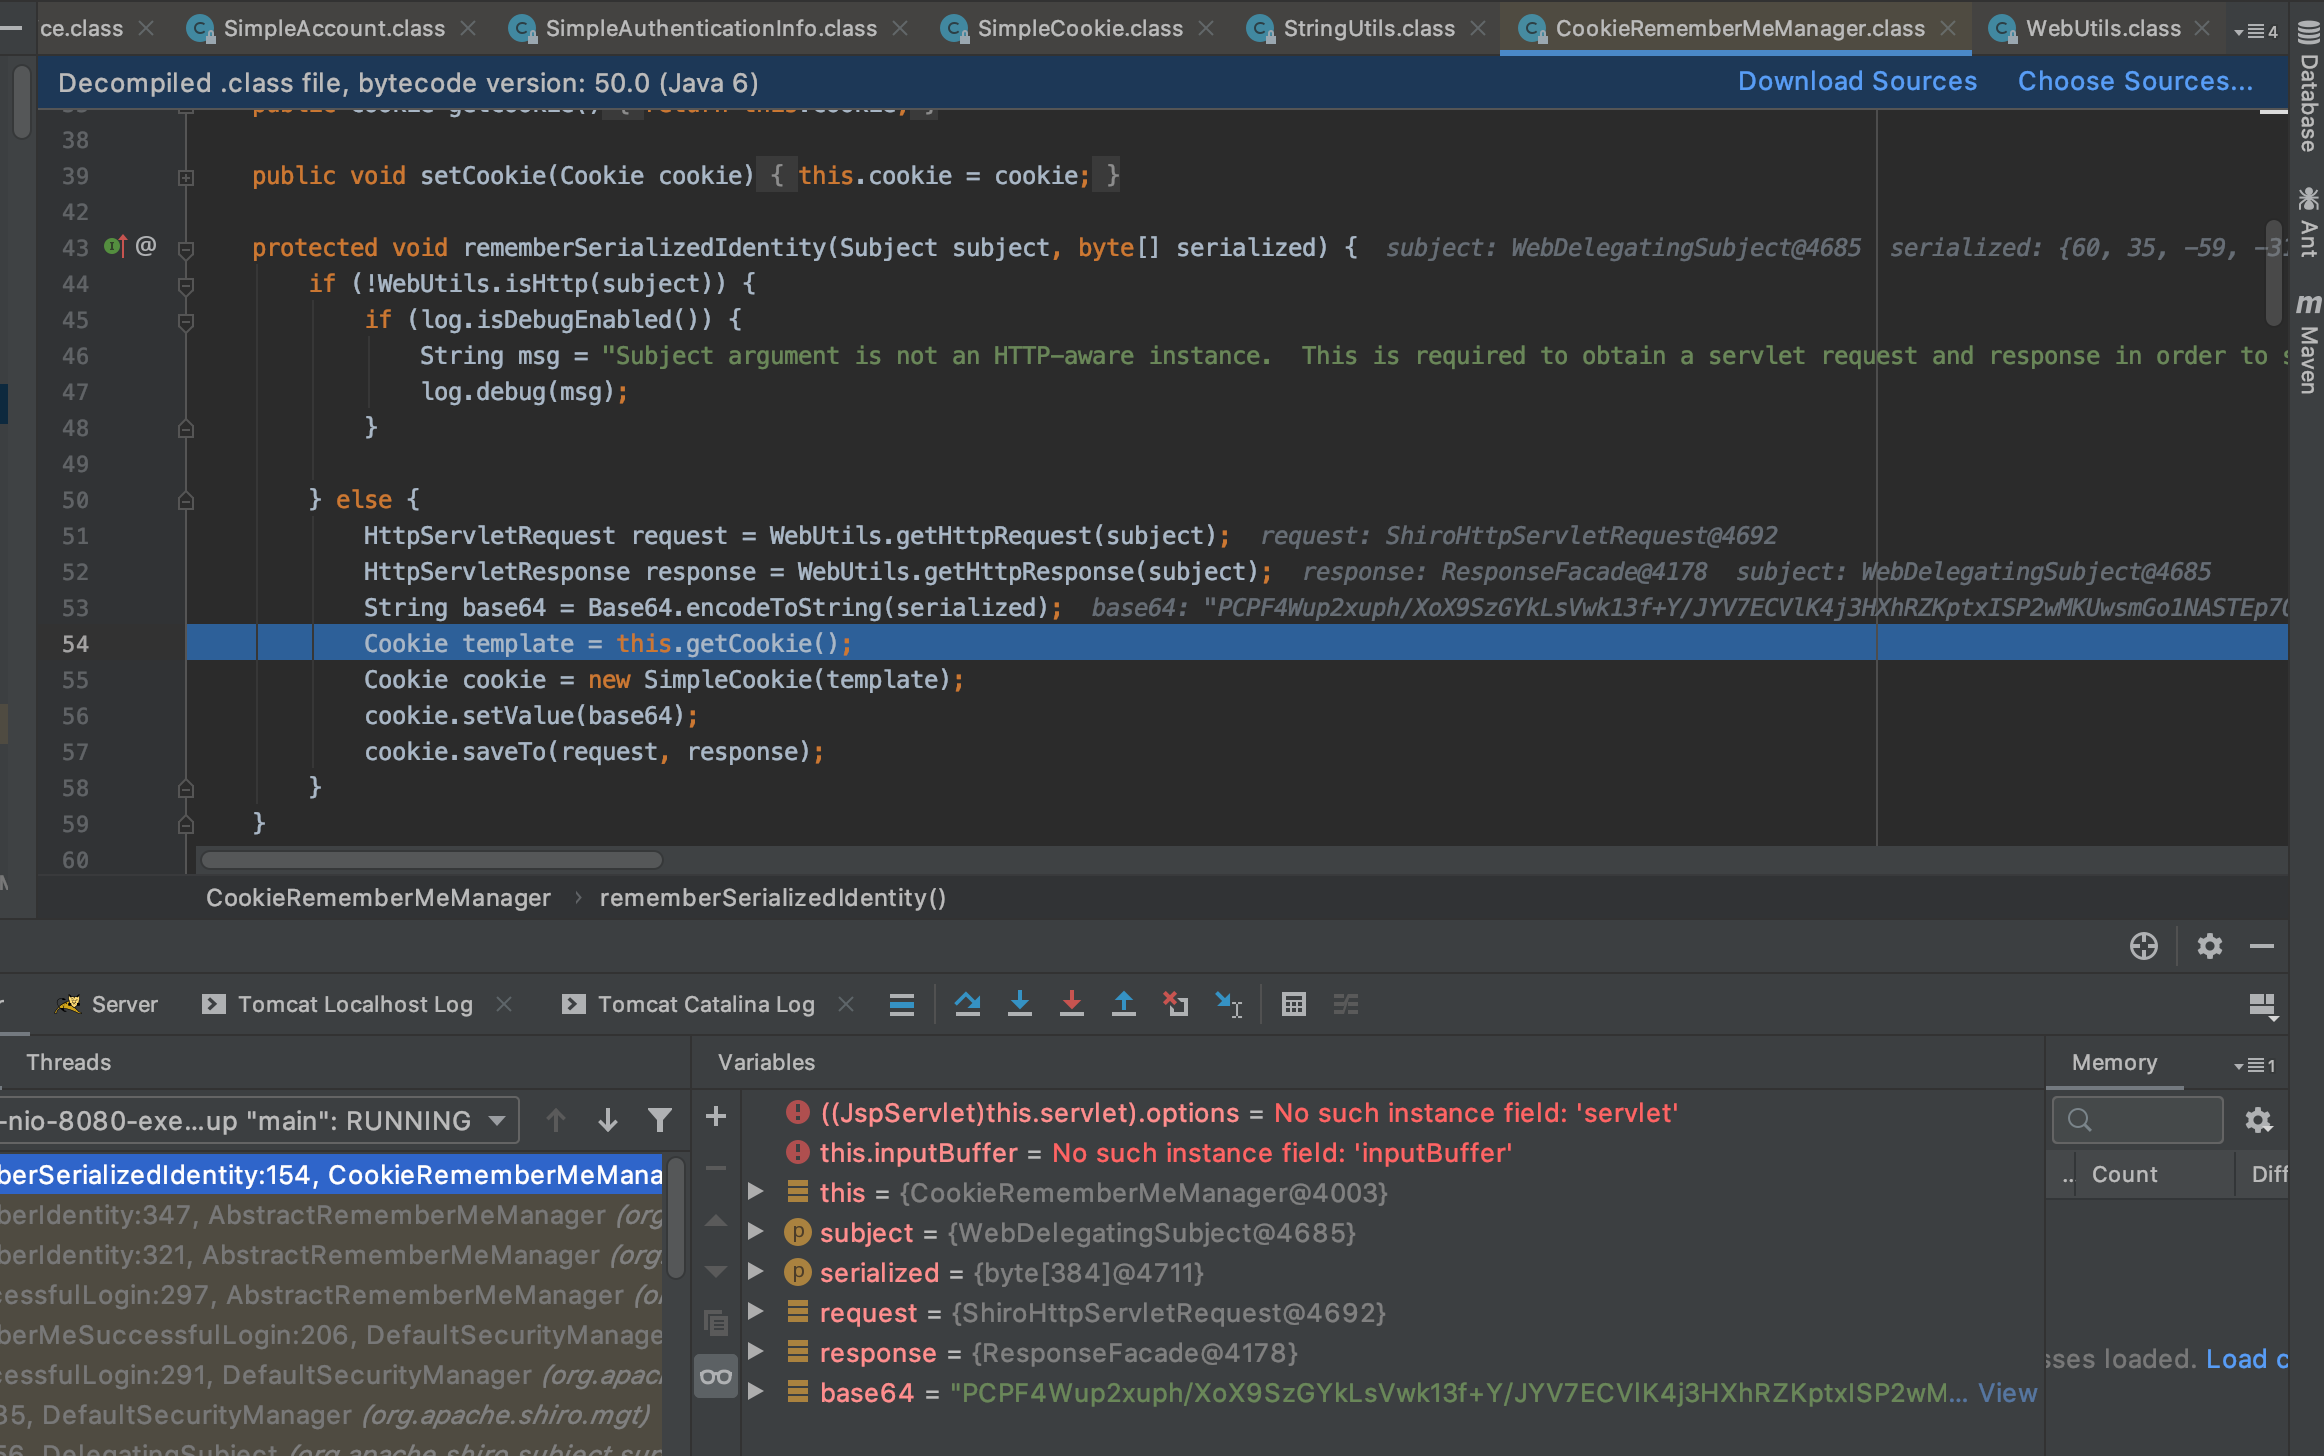Go to previous frame up arrow

tap(556, 1120)
